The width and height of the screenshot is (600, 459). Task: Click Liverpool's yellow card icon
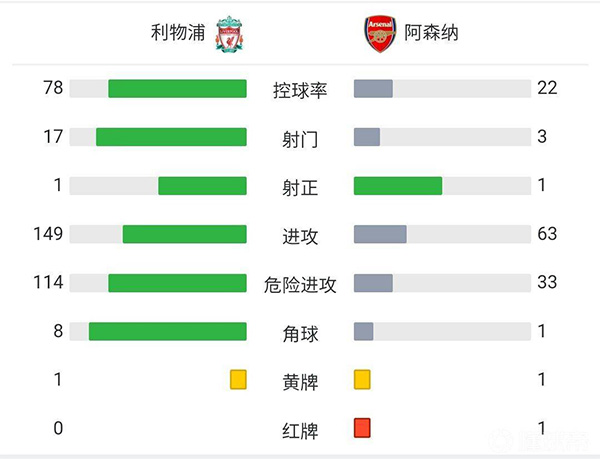pos(238,380)
